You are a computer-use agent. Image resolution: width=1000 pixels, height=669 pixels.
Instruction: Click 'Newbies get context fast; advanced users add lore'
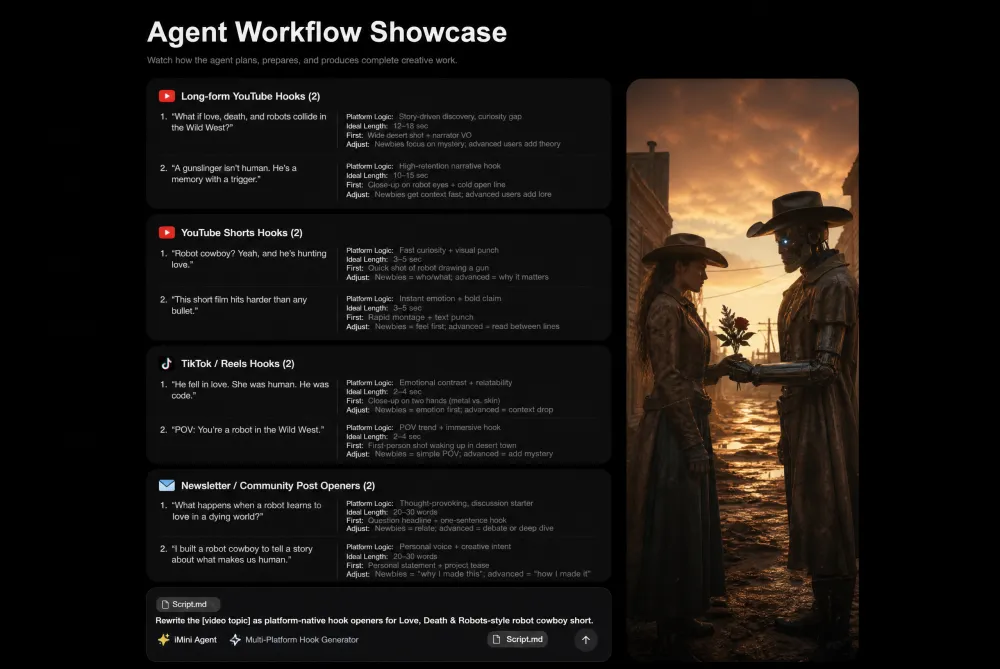pos(463,194)
